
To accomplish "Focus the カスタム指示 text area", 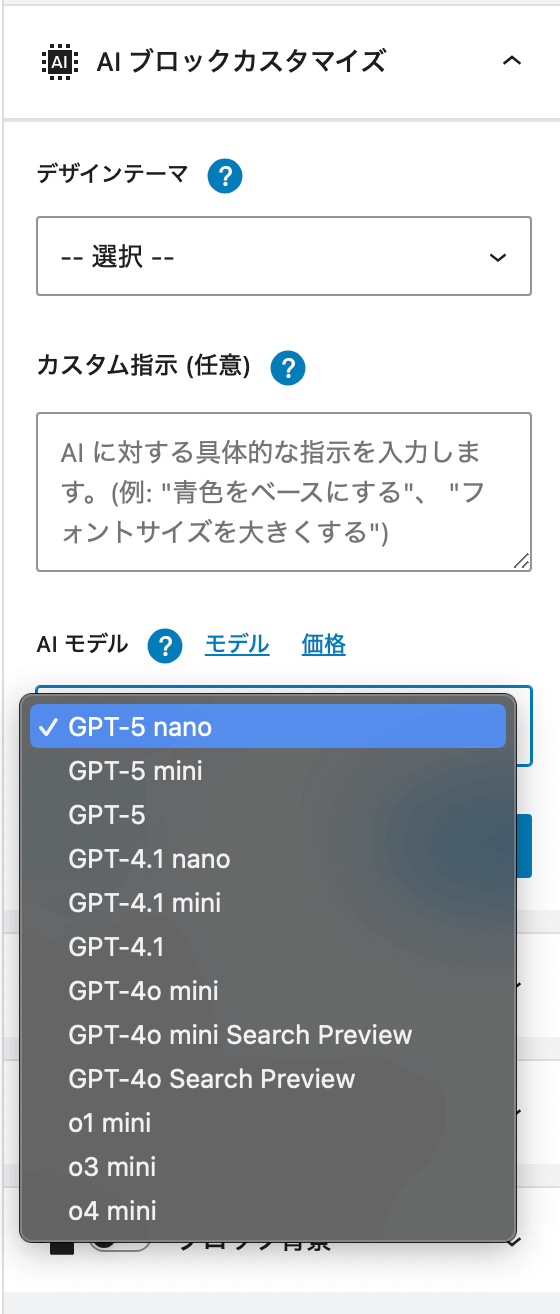I will tap(284, 491).
